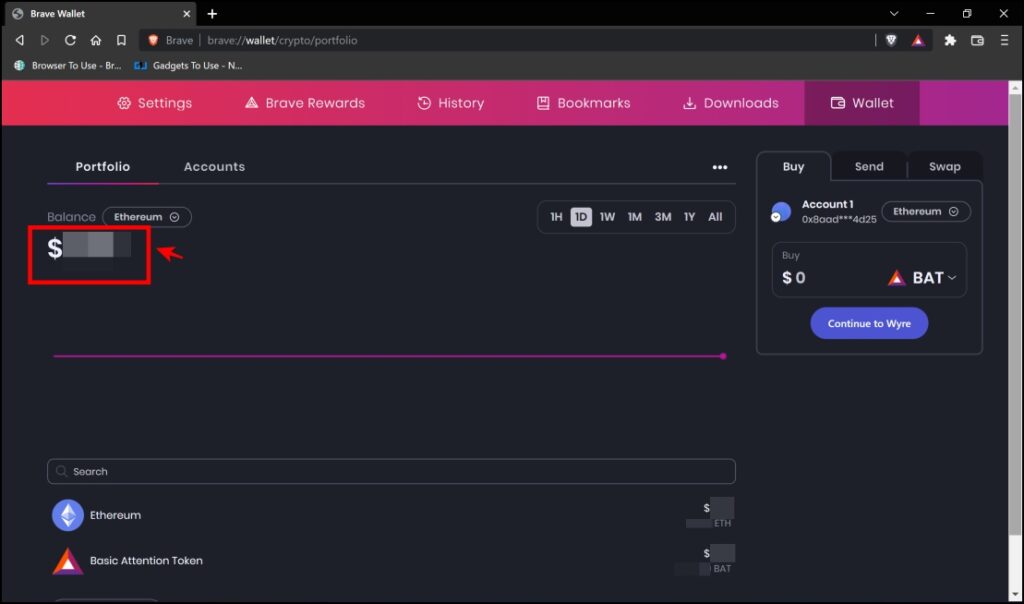Click the Bookmarks icon in navigation

point(543,103)
